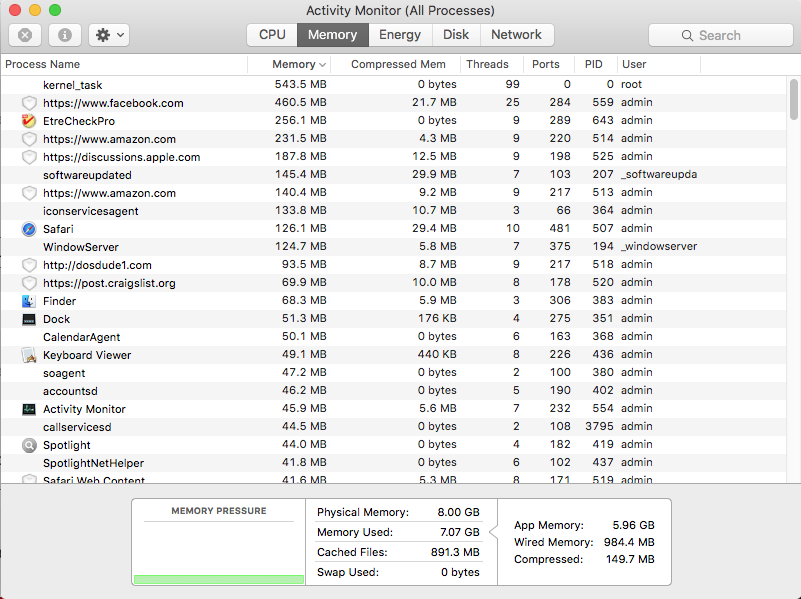Viewport: 801px width, 599px height.
Task: Click the Physical Memory 8.00 GB value
Action: (x=458, y=512)
